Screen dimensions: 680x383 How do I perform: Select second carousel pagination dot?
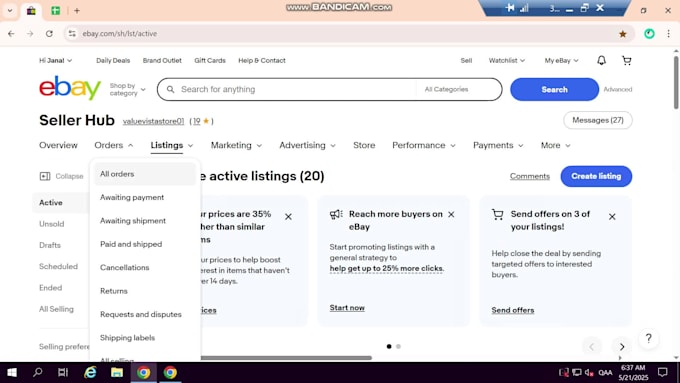pos(399,346)
